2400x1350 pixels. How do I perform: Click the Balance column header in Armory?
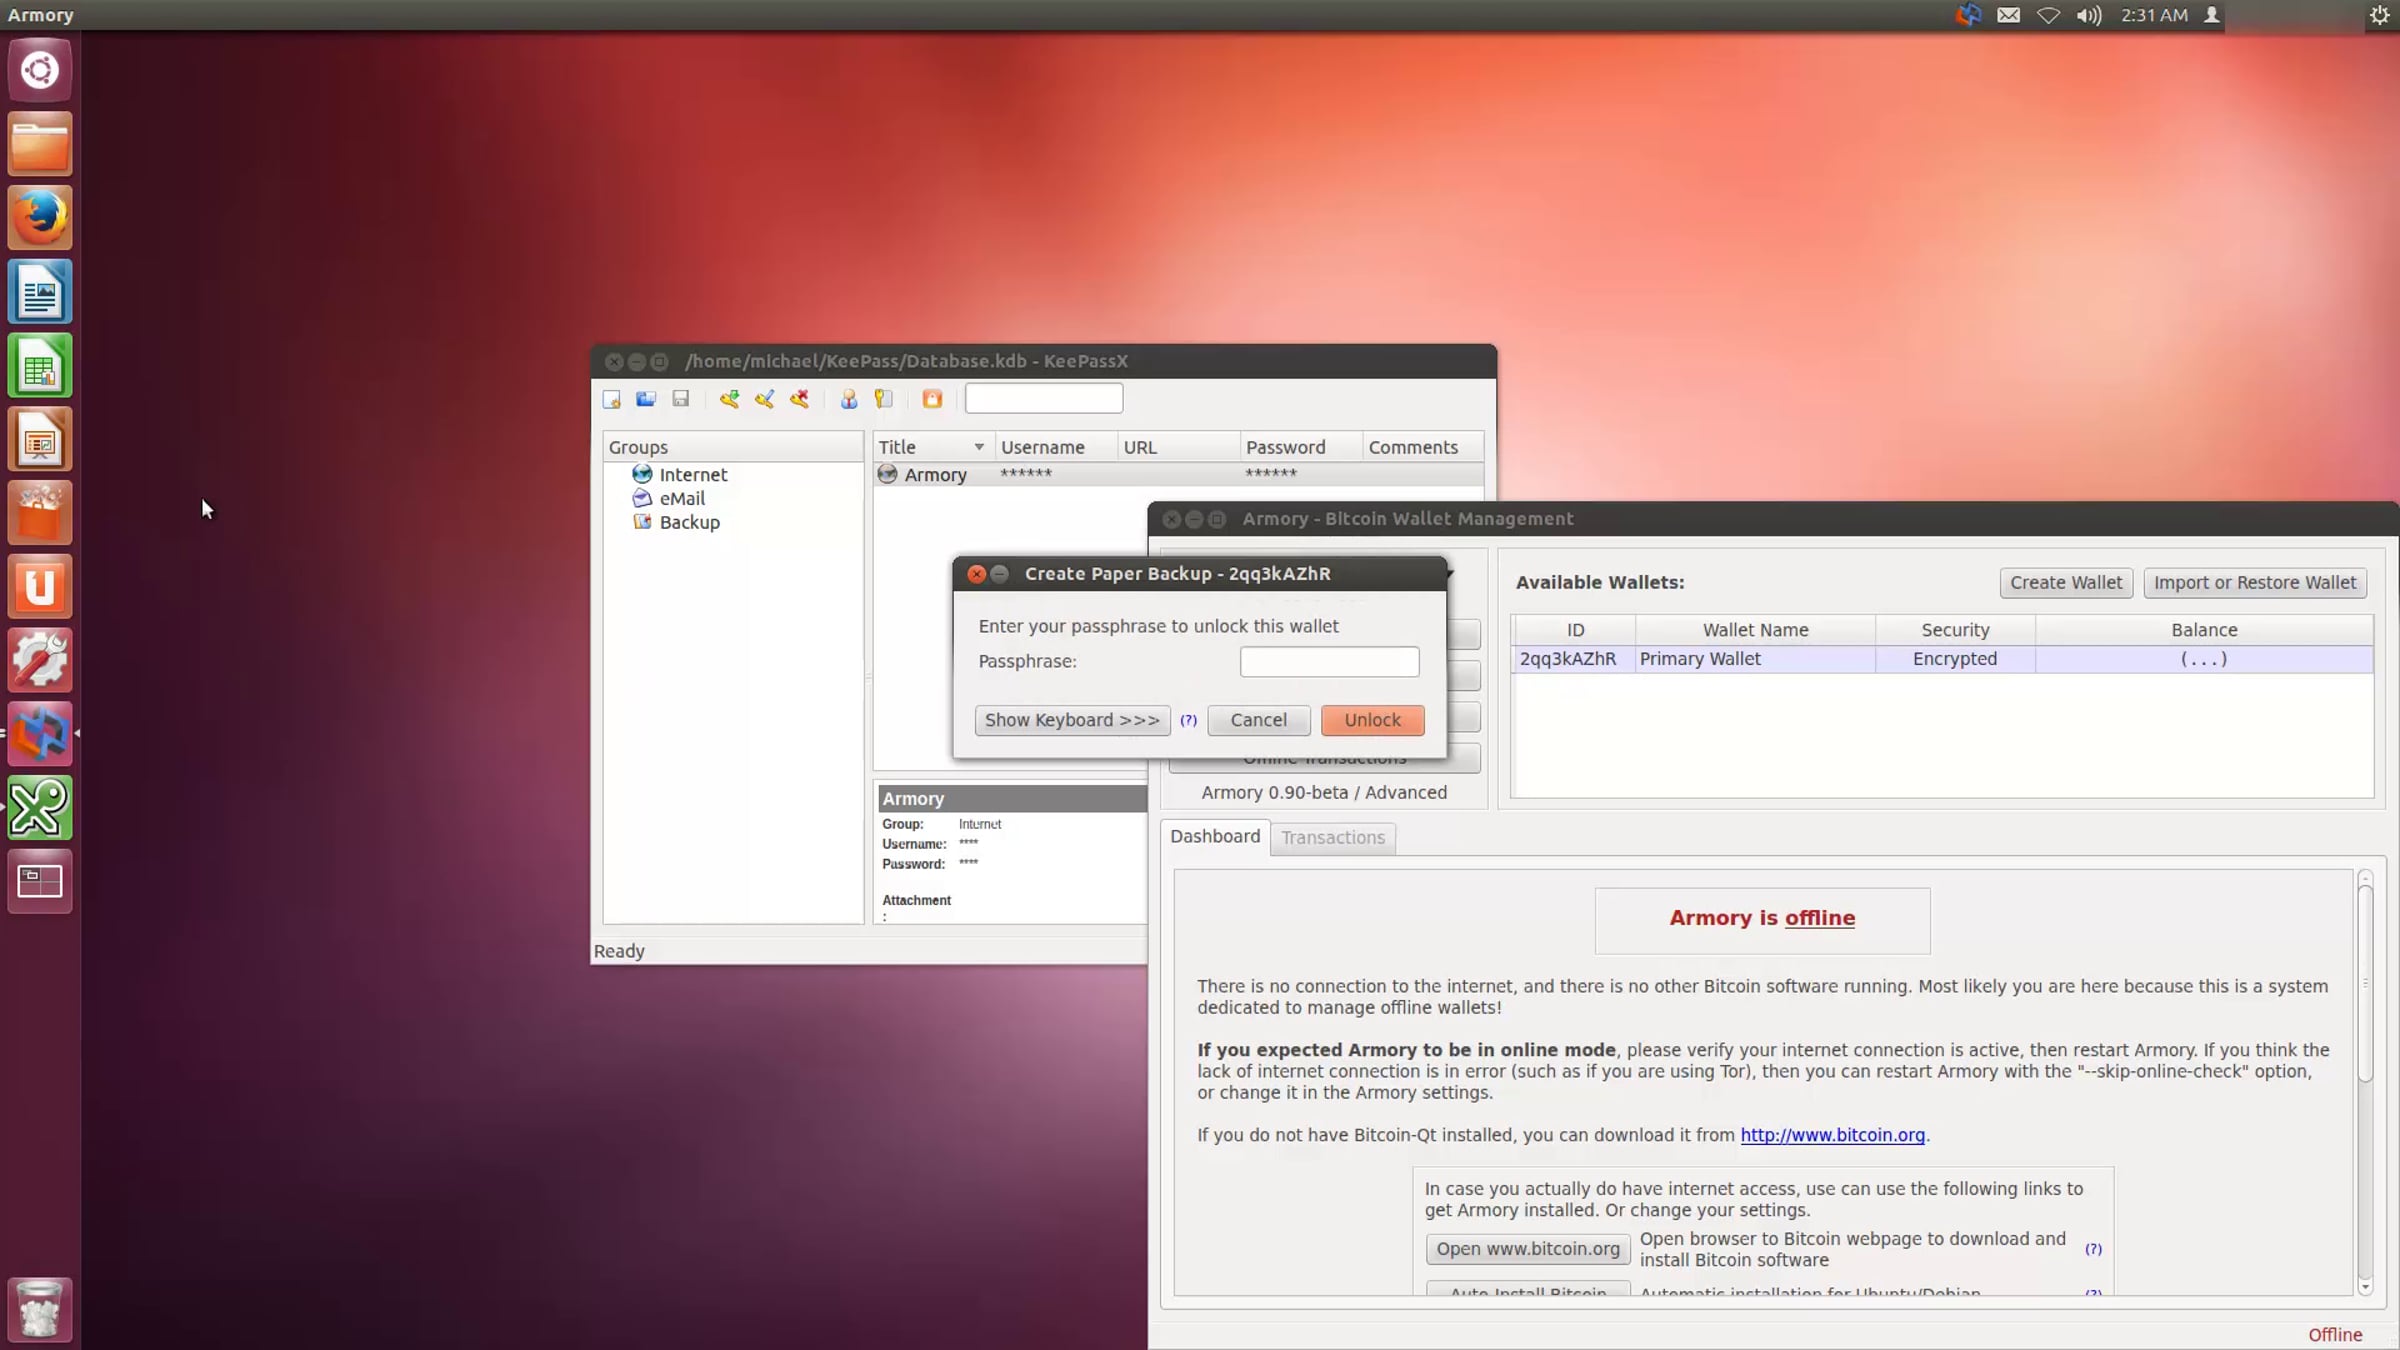point(2204,630)
